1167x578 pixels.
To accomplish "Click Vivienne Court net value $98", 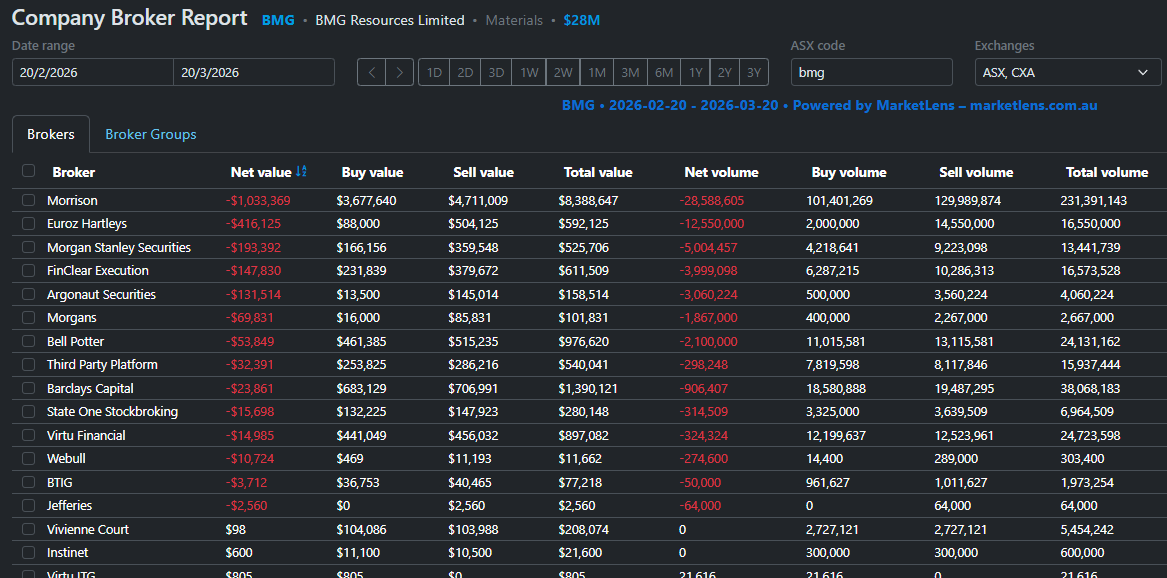I will 235,530.
